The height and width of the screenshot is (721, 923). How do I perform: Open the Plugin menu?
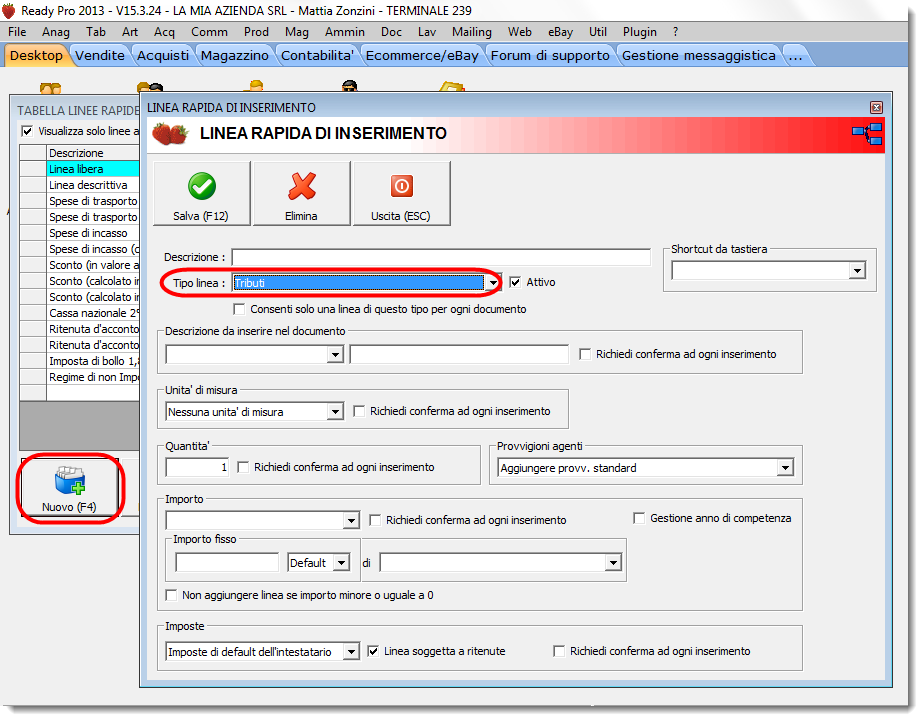point(640,32)
